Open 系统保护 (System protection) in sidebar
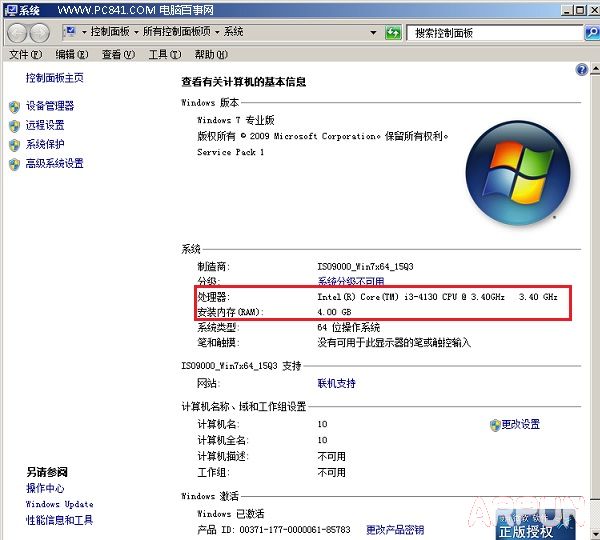This screenshot has width=600, height=540. [44, 144]
